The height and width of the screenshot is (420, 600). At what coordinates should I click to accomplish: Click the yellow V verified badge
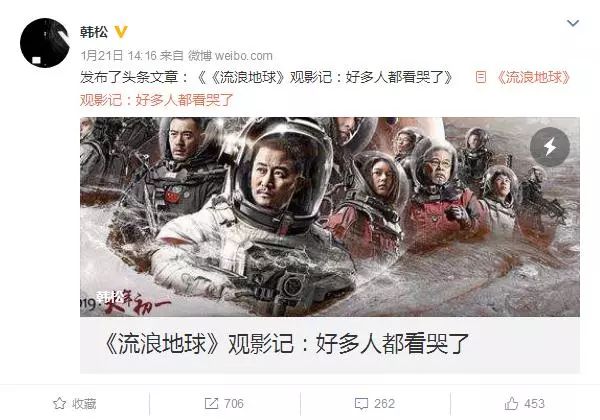(121, 32)
